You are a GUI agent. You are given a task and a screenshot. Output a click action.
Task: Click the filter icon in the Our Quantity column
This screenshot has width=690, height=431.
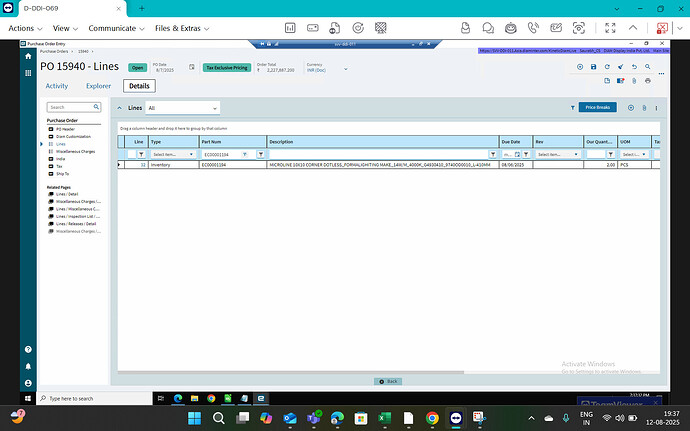[611, 155]
